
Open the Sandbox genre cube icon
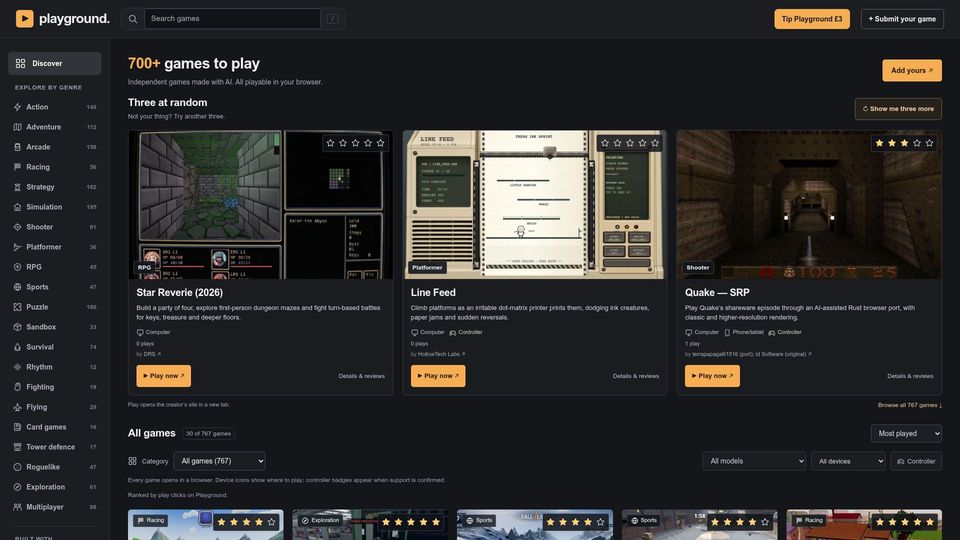click(x=17, y=327)
